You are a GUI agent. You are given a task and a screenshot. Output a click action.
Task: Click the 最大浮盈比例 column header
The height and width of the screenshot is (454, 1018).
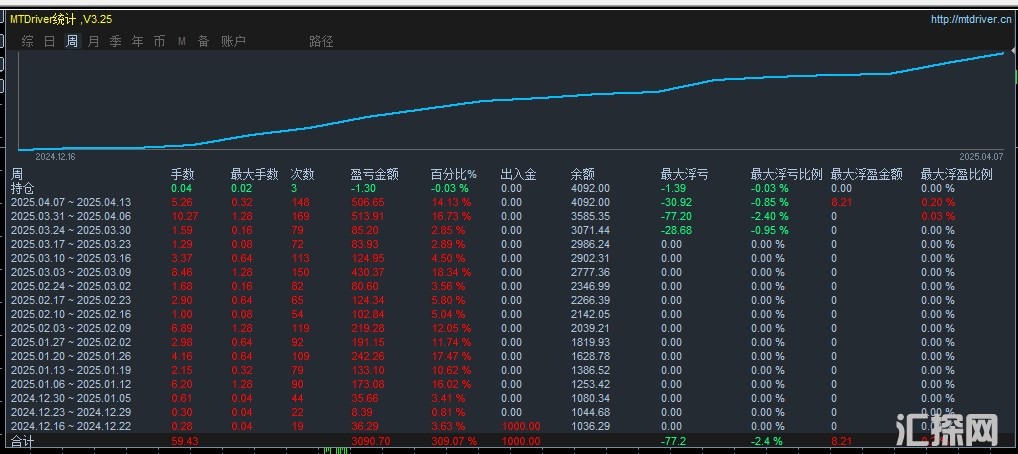click(957, 174)
